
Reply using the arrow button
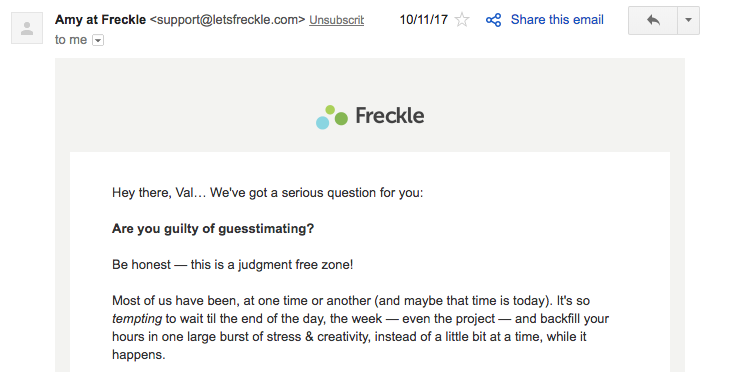(653, 20)
